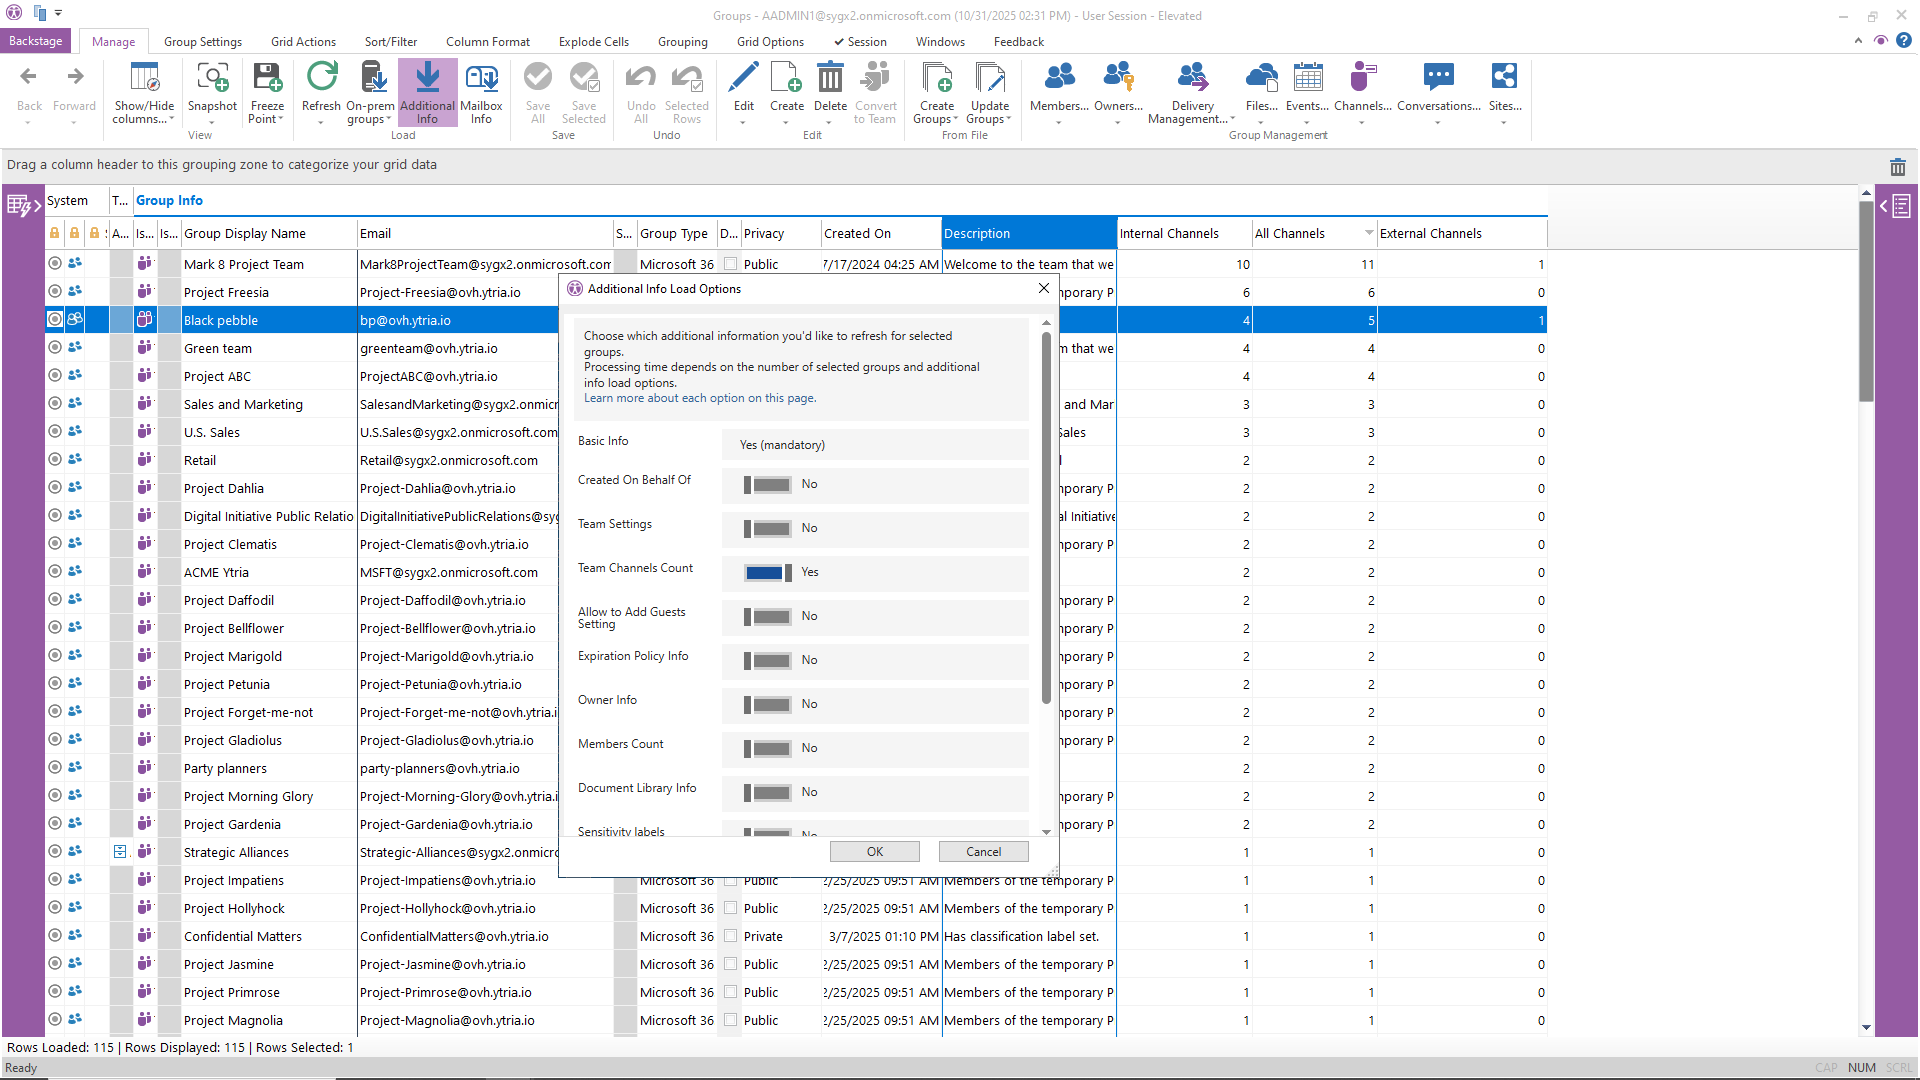
Task: Click the Events calendar icon
Action: click(1307, 78)
